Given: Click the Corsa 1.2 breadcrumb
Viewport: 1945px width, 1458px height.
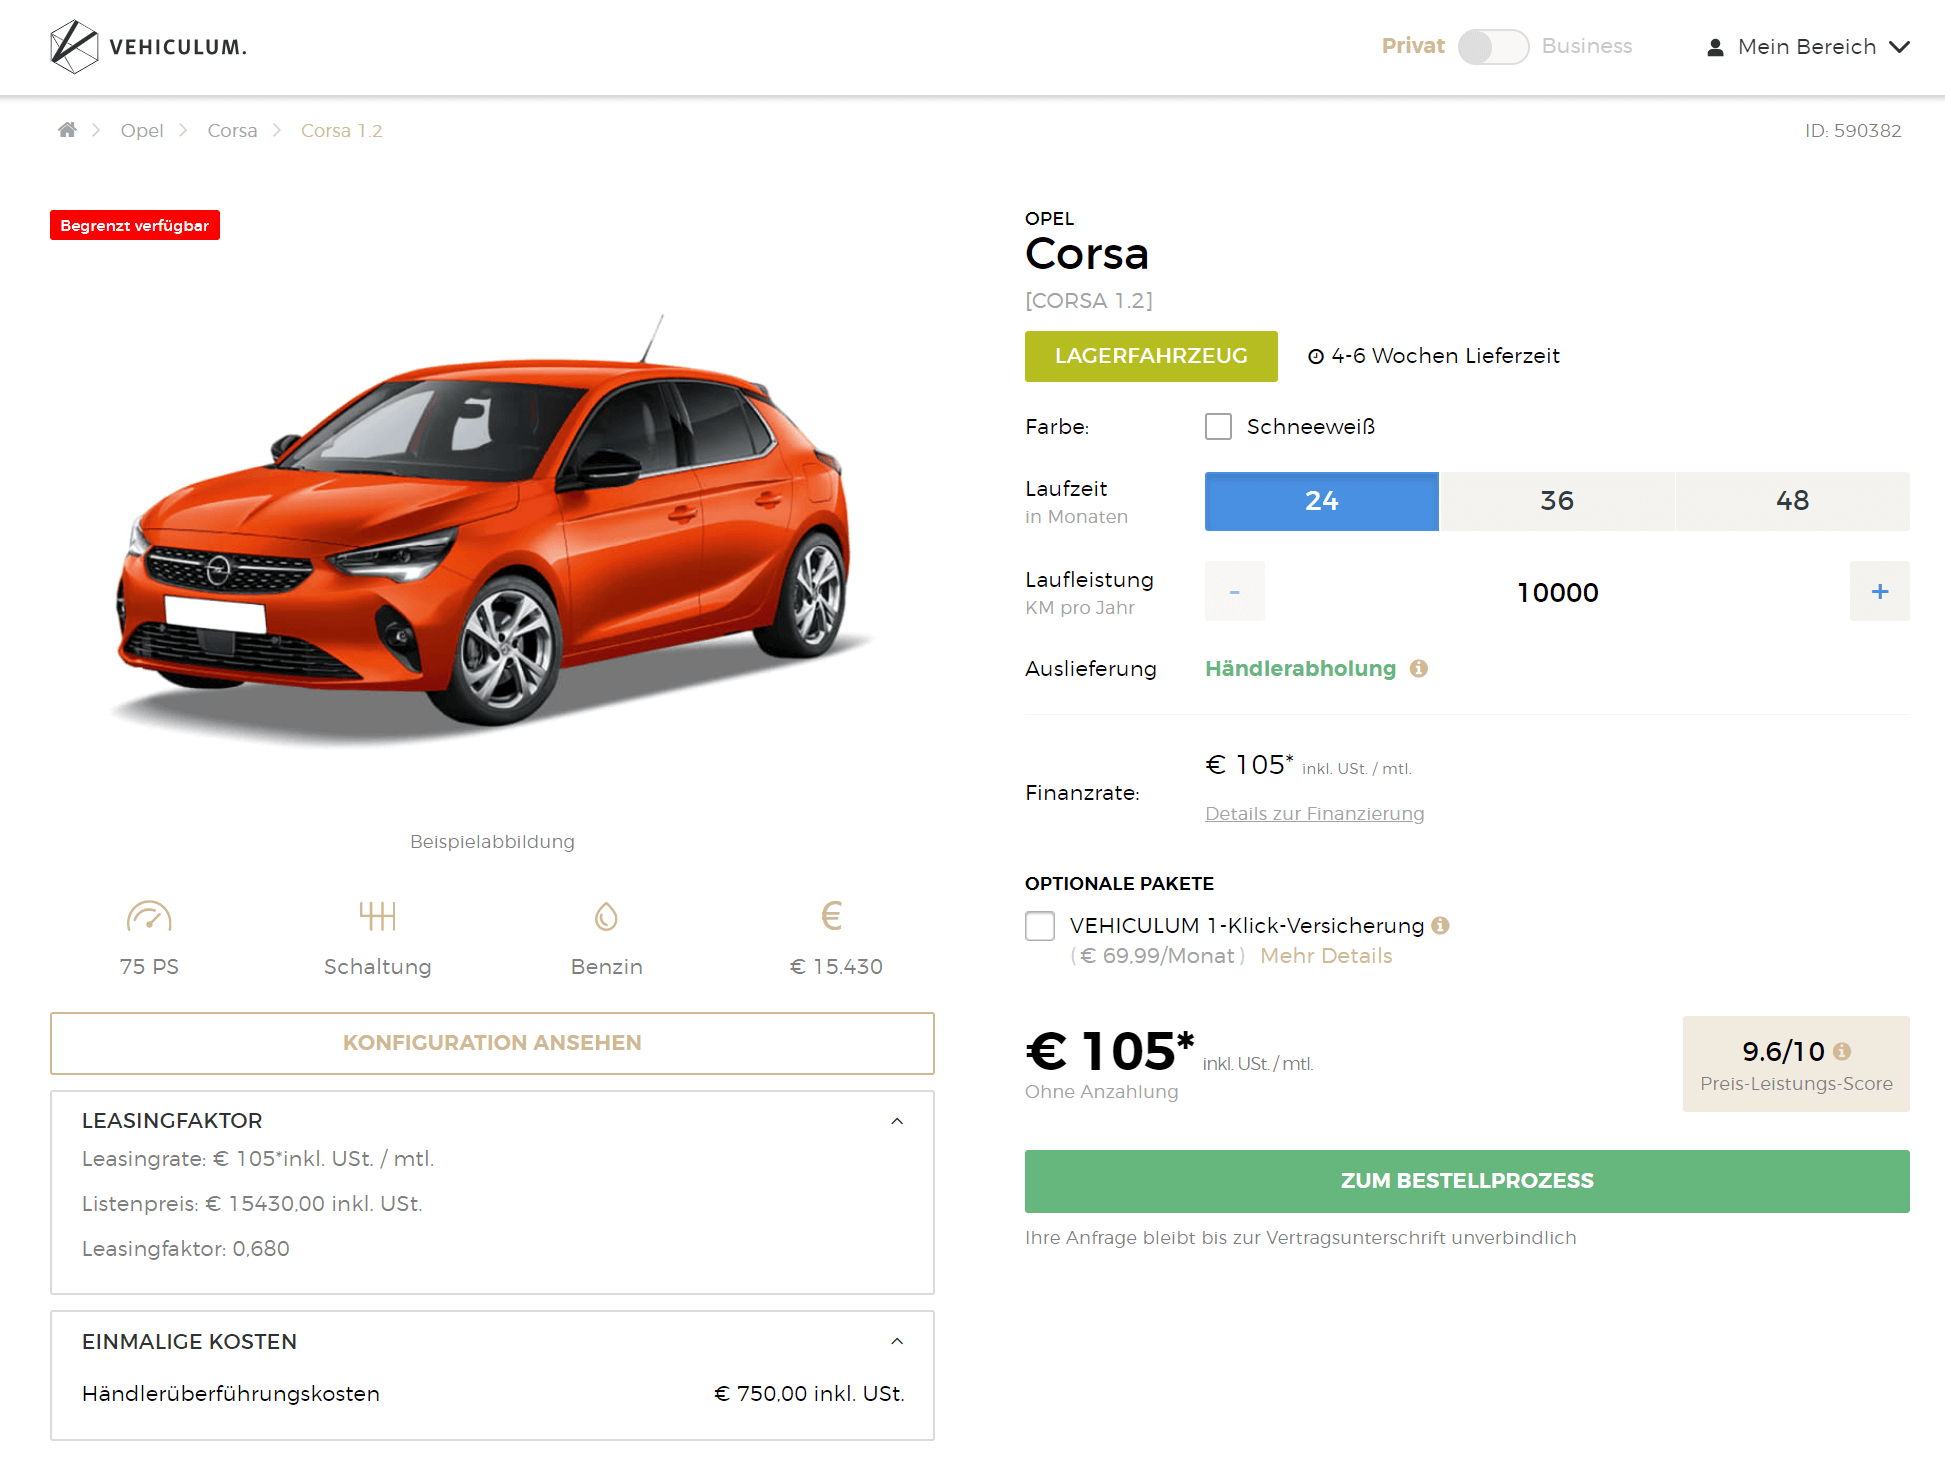Looking at the screenshot, I should point(342,131).
